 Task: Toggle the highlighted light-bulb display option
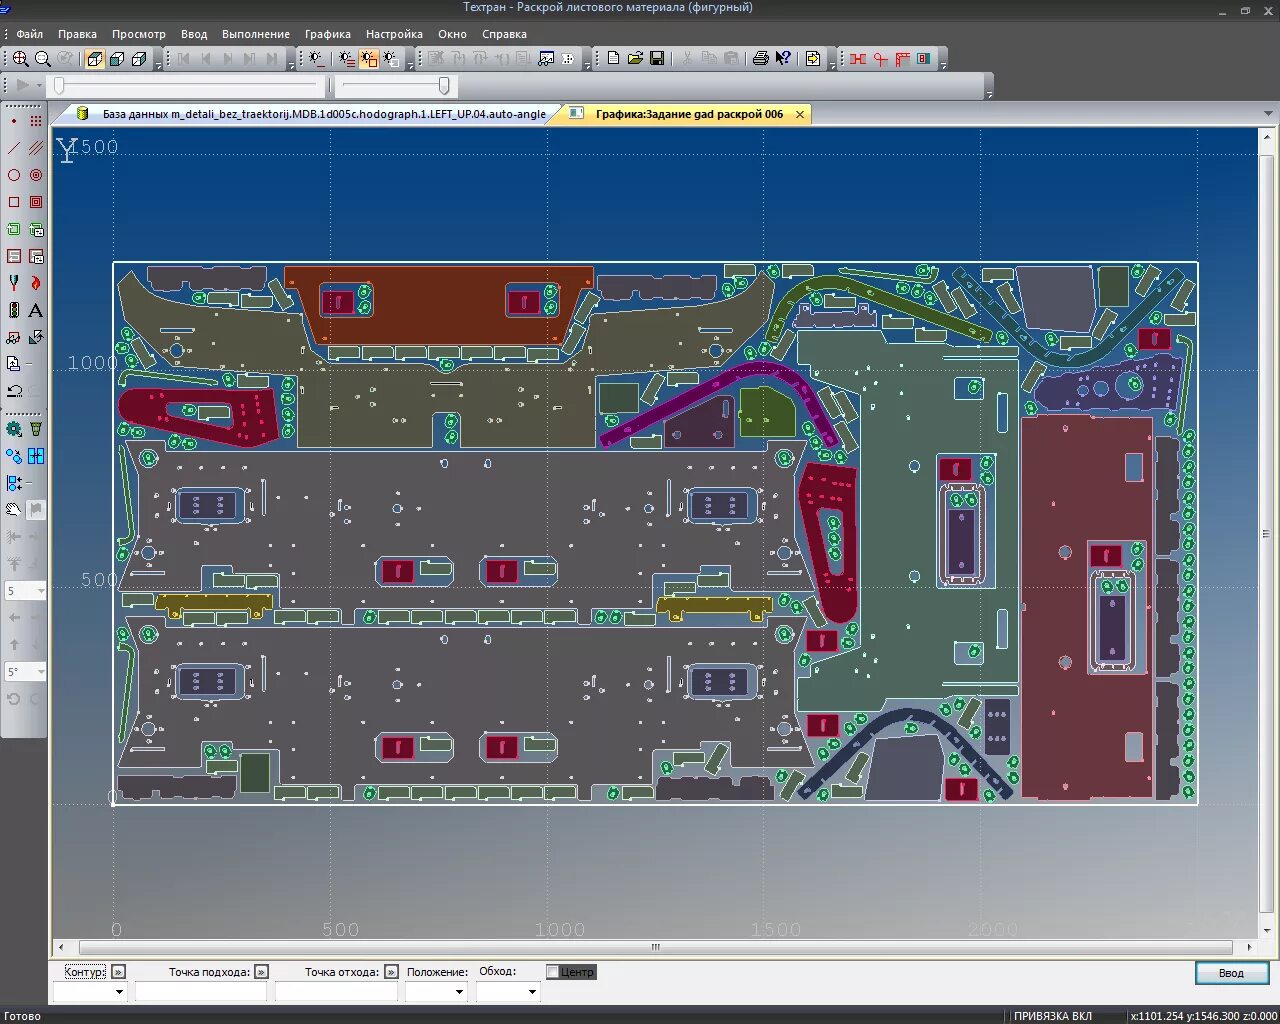click(x=368, y=59)
